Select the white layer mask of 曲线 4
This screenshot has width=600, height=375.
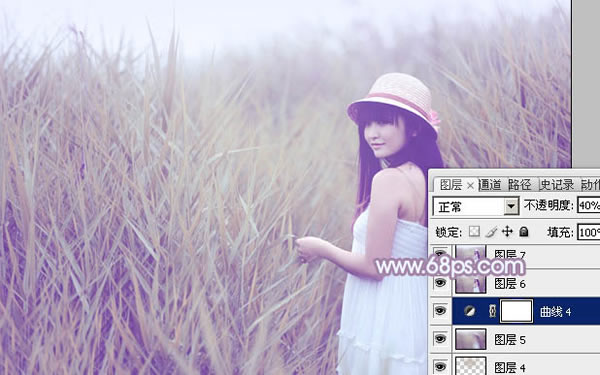[x=517, y=311]
